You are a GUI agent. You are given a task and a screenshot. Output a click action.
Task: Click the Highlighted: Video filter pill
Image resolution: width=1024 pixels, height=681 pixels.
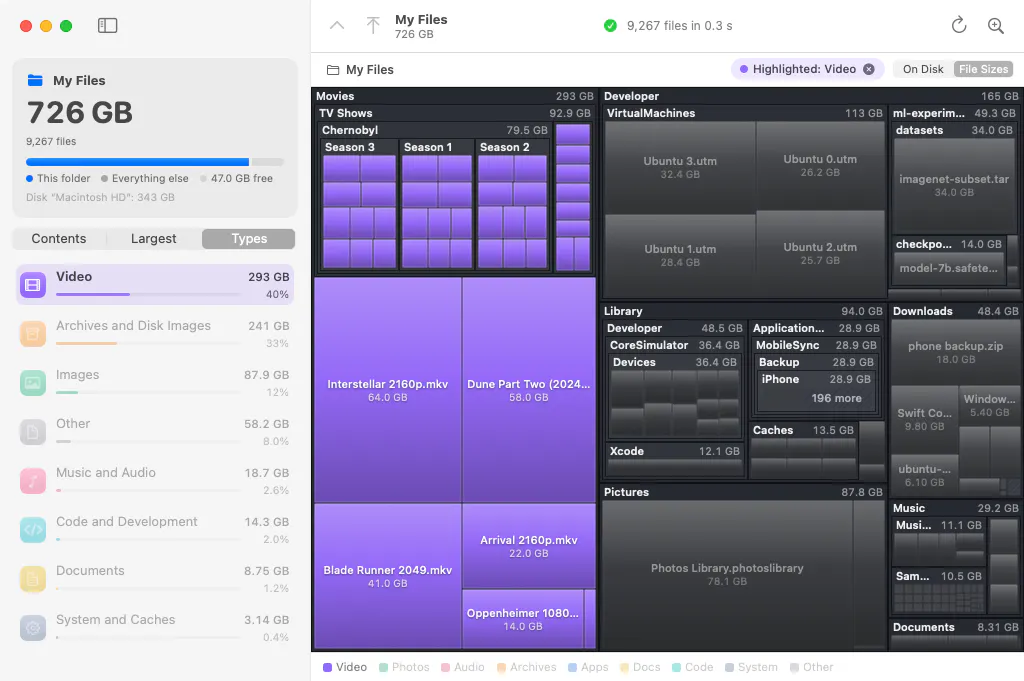point(807,69)
